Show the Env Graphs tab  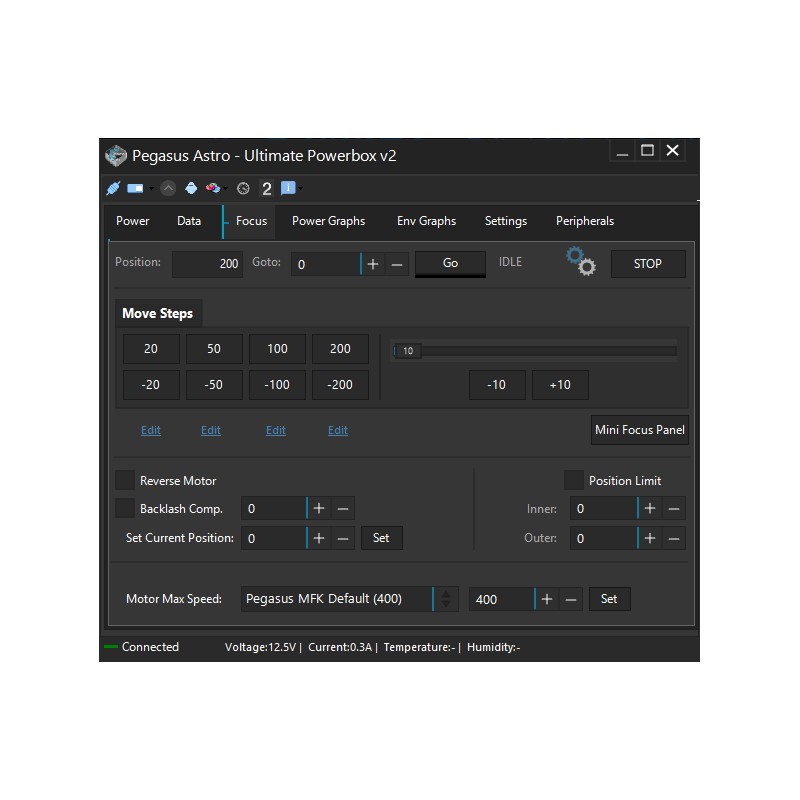[x=427, y=221]
